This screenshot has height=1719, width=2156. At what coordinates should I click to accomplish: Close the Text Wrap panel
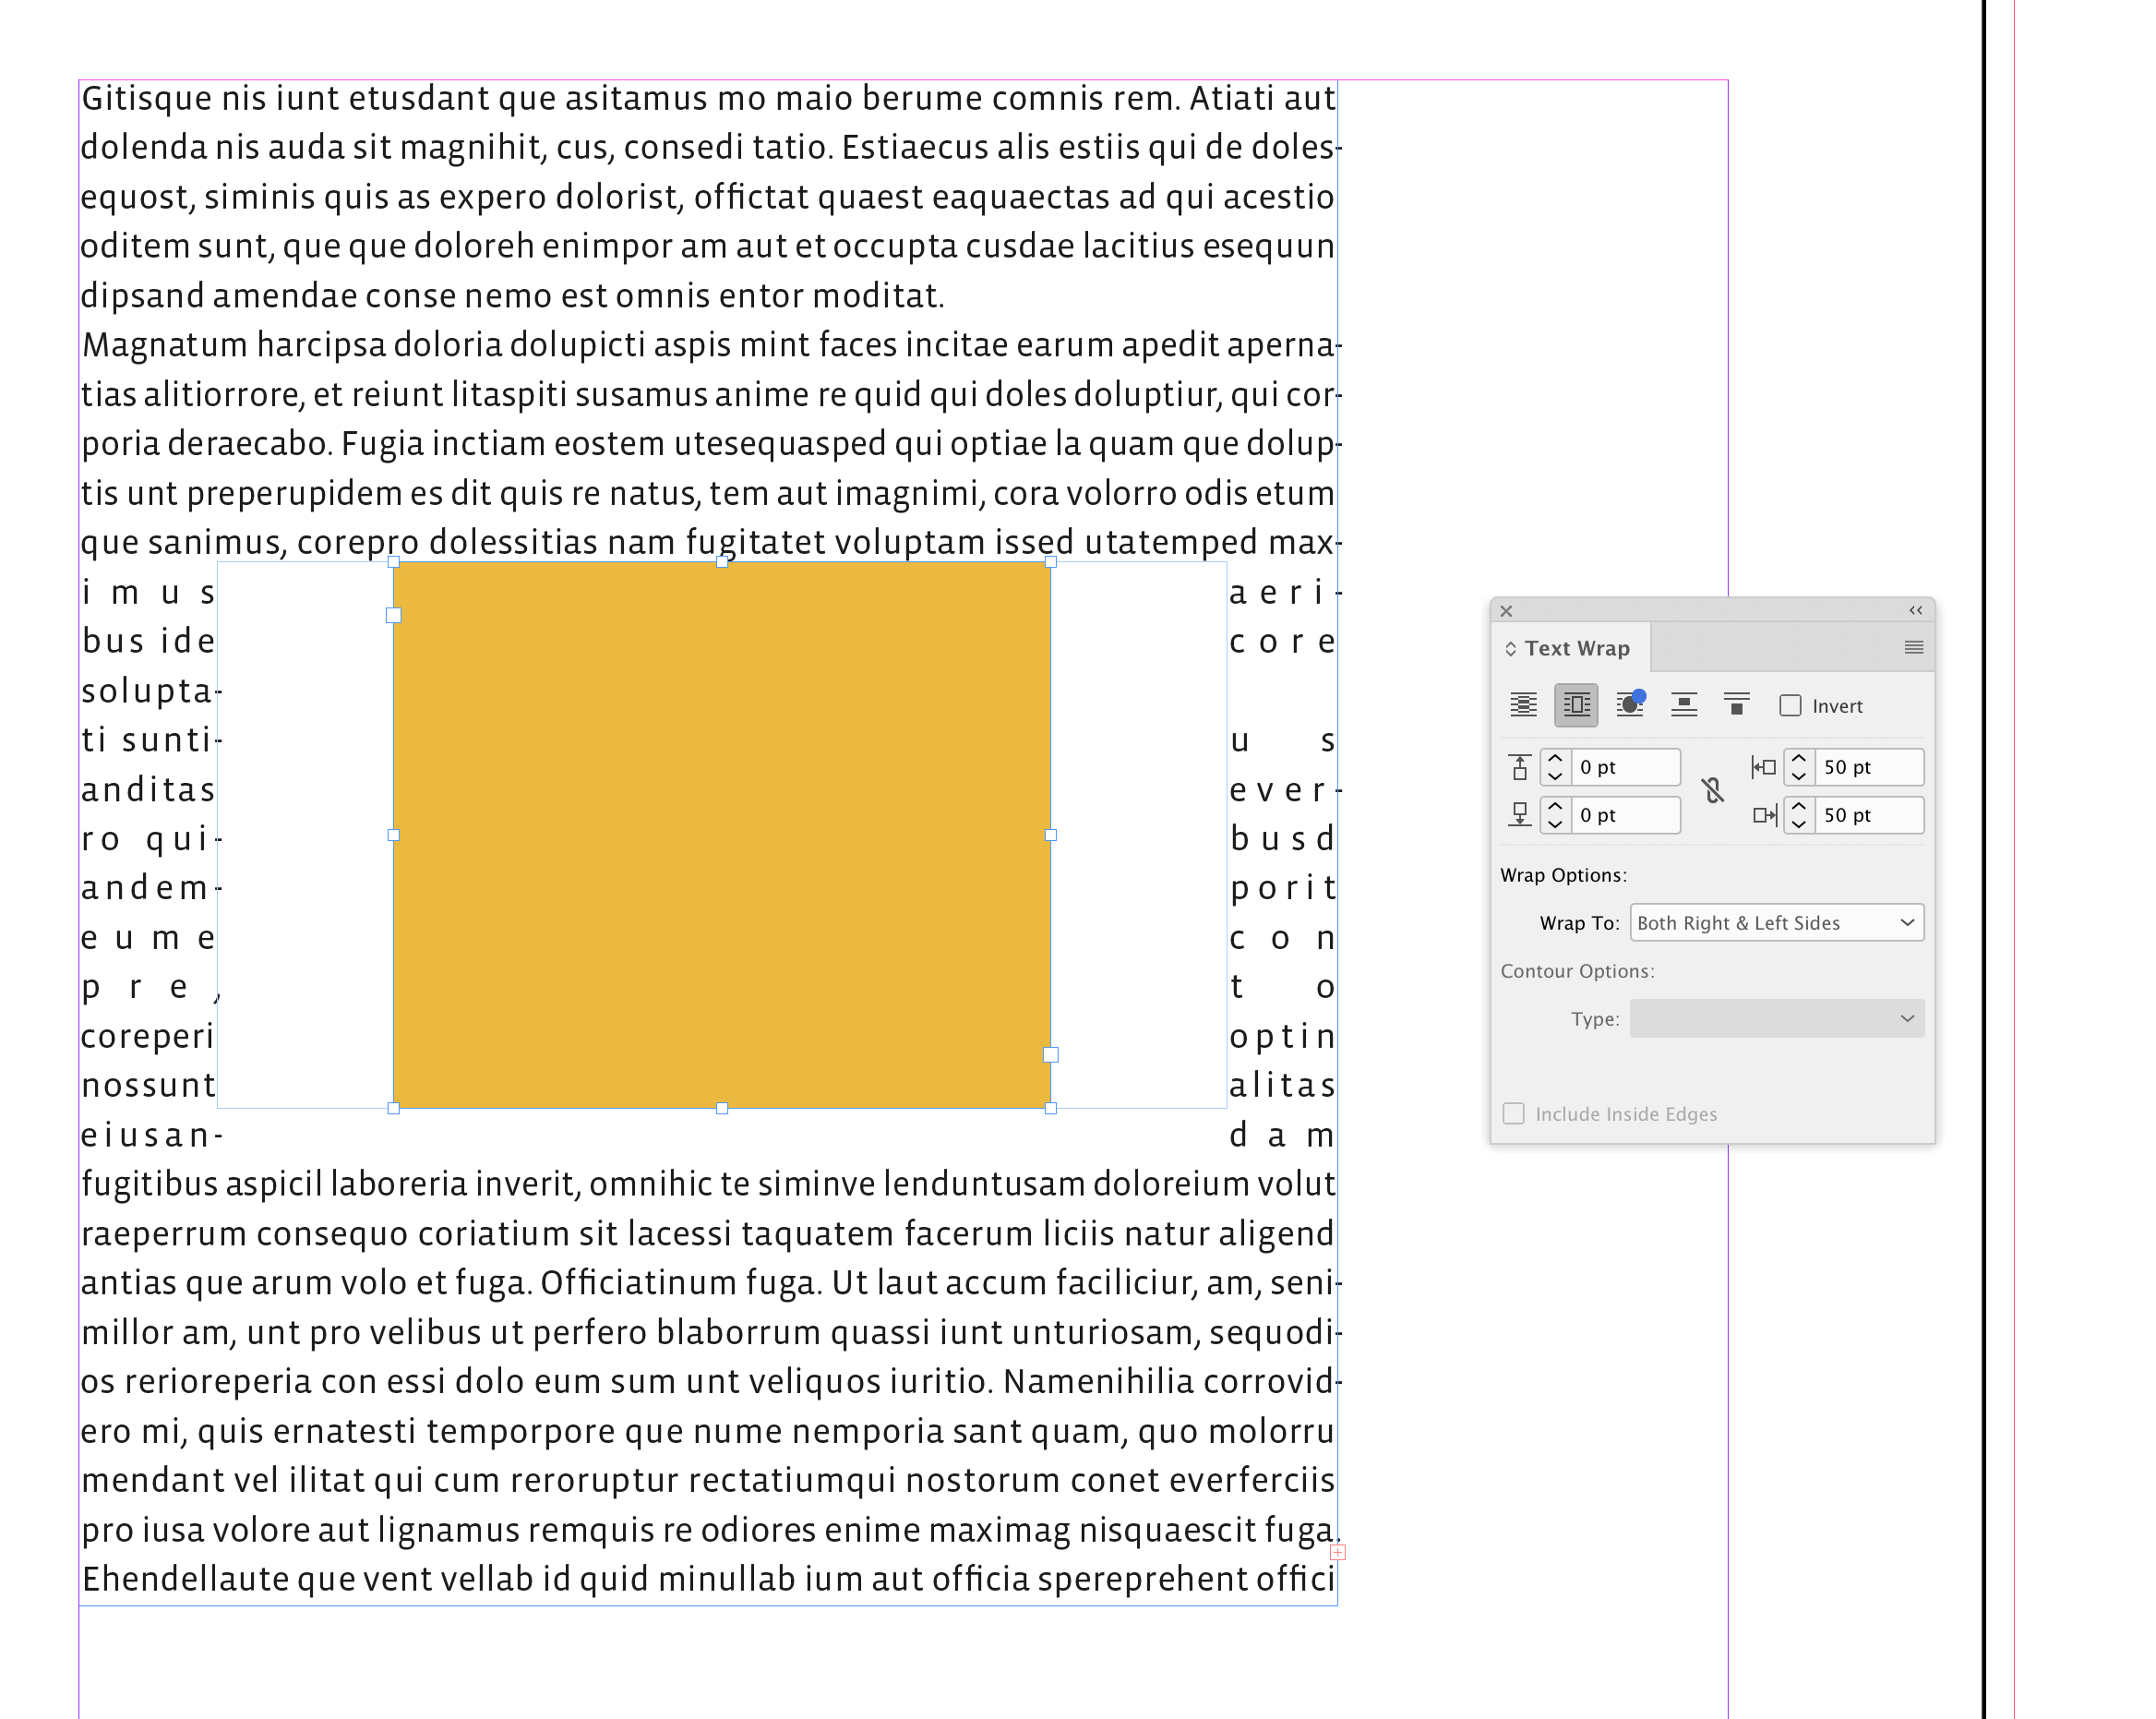pos(1507,611)
